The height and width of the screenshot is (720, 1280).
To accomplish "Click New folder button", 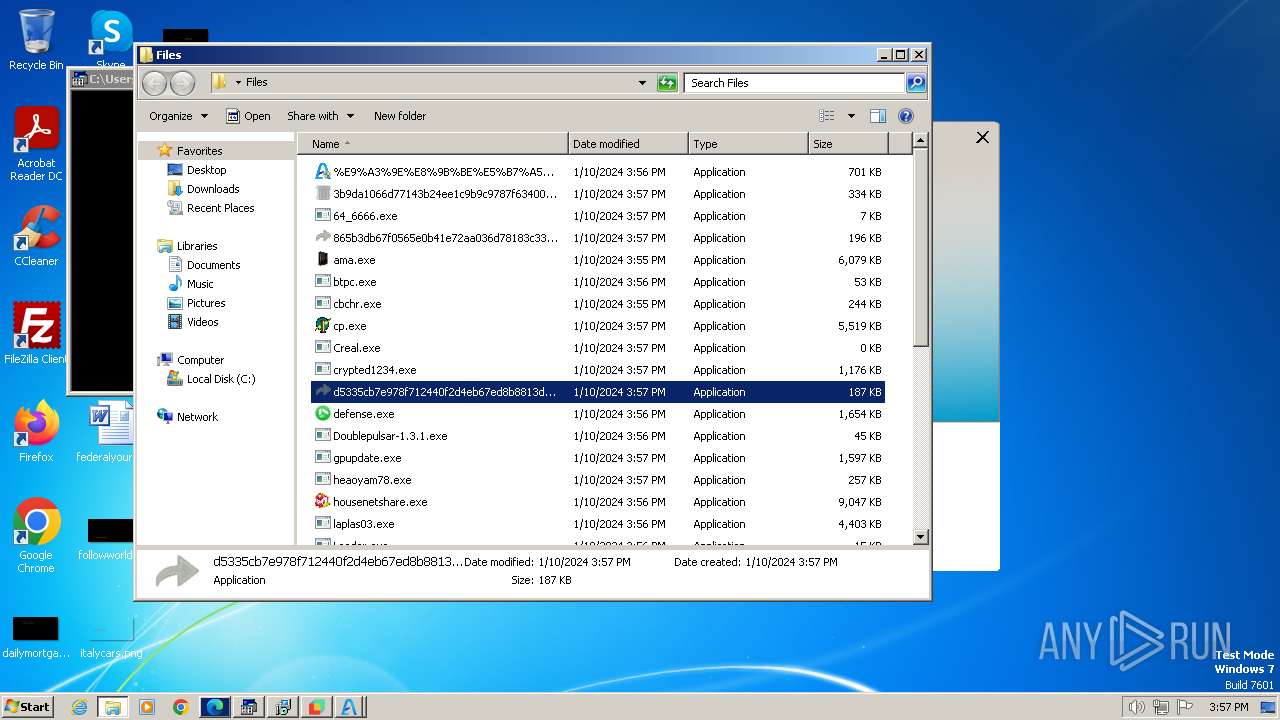I will pos(400,116).
